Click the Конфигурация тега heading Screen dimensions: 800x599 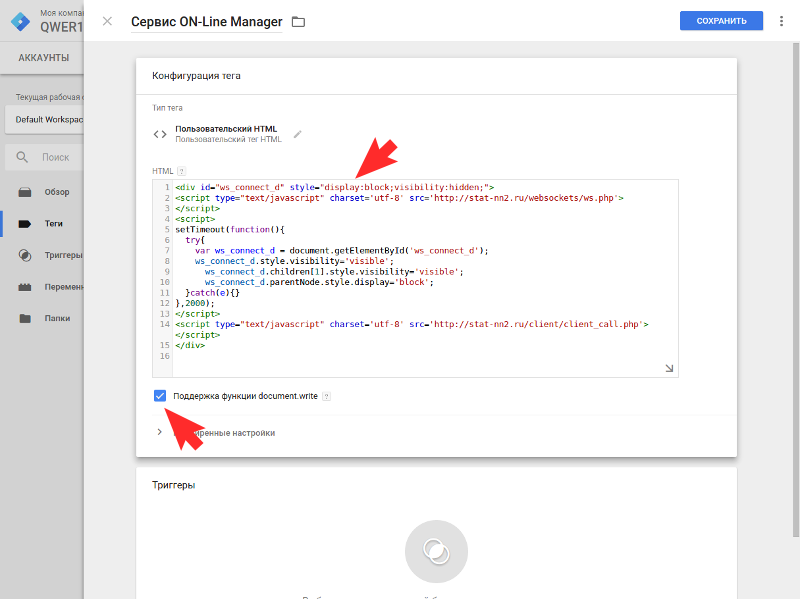196,76
